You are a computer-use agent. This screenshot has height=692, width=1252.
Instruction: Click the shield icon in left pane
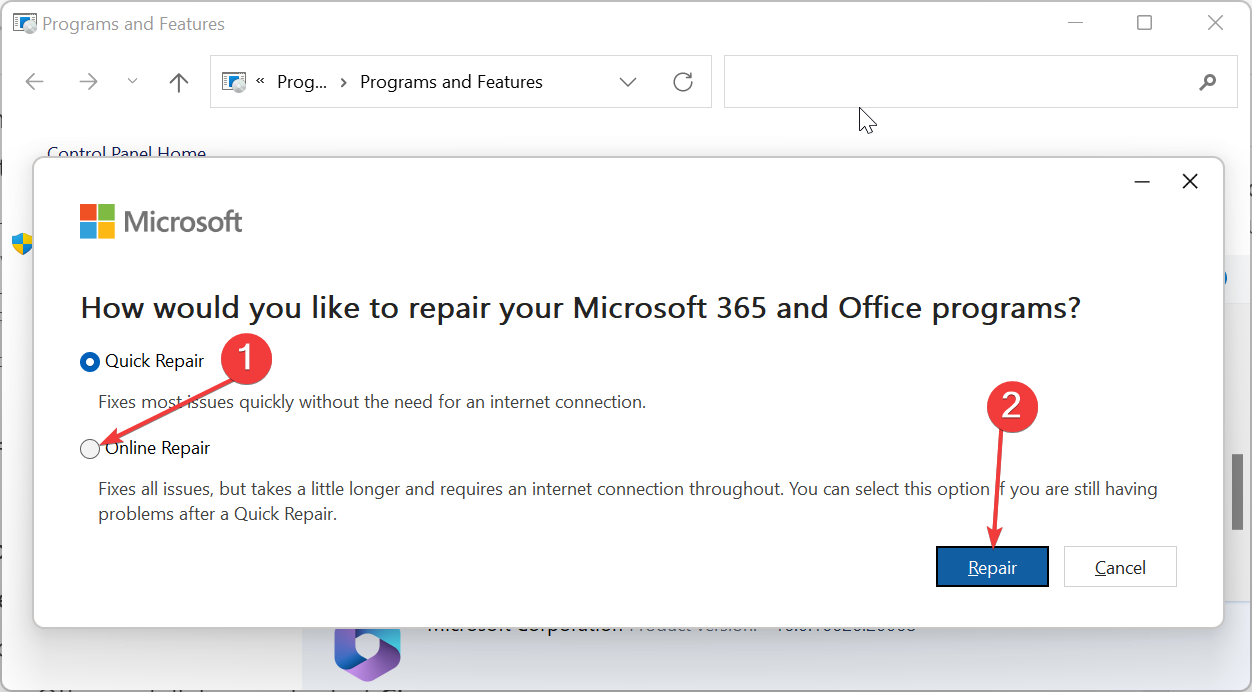click(x=22, y=244)
